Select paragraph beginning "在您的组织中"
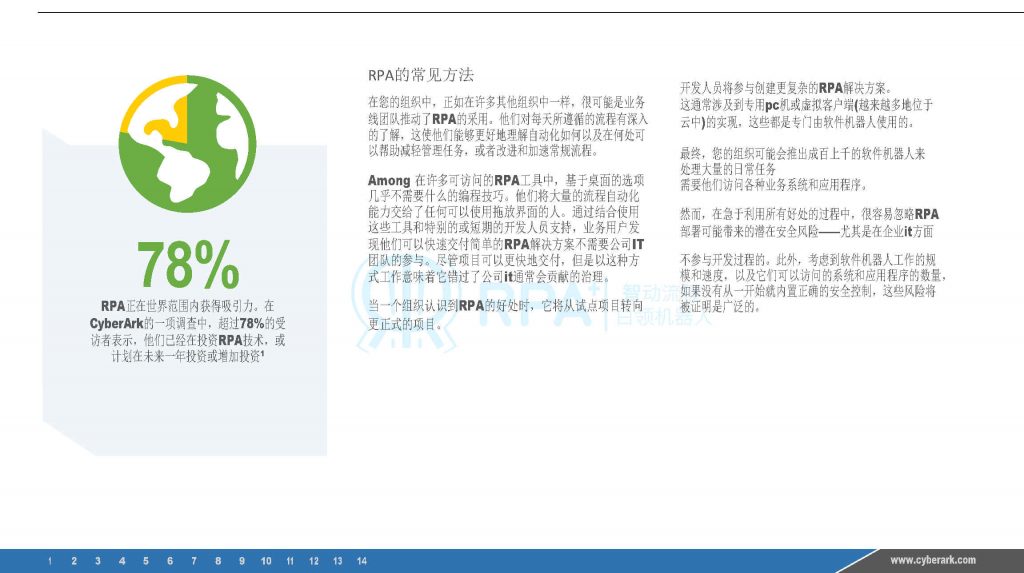The image size is (1024, 573). click(507, 127)
